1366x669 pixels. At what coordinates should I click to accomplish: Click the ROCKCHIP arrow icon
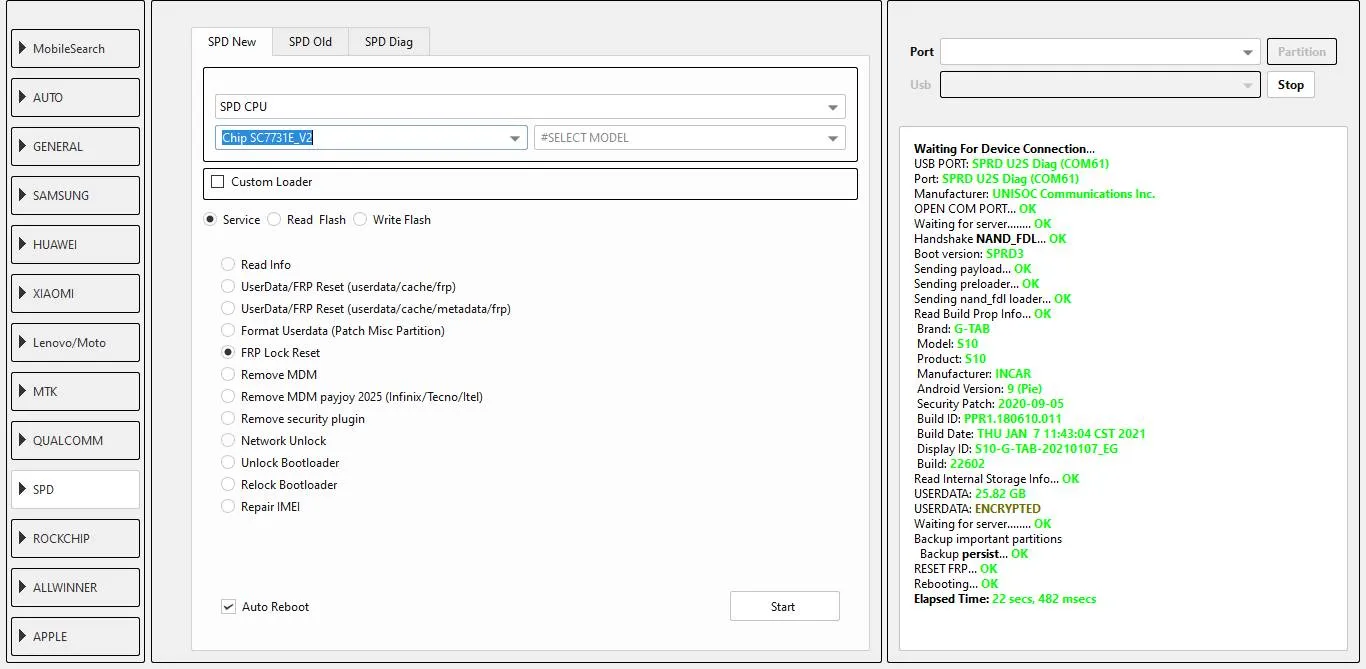point(23,538)
